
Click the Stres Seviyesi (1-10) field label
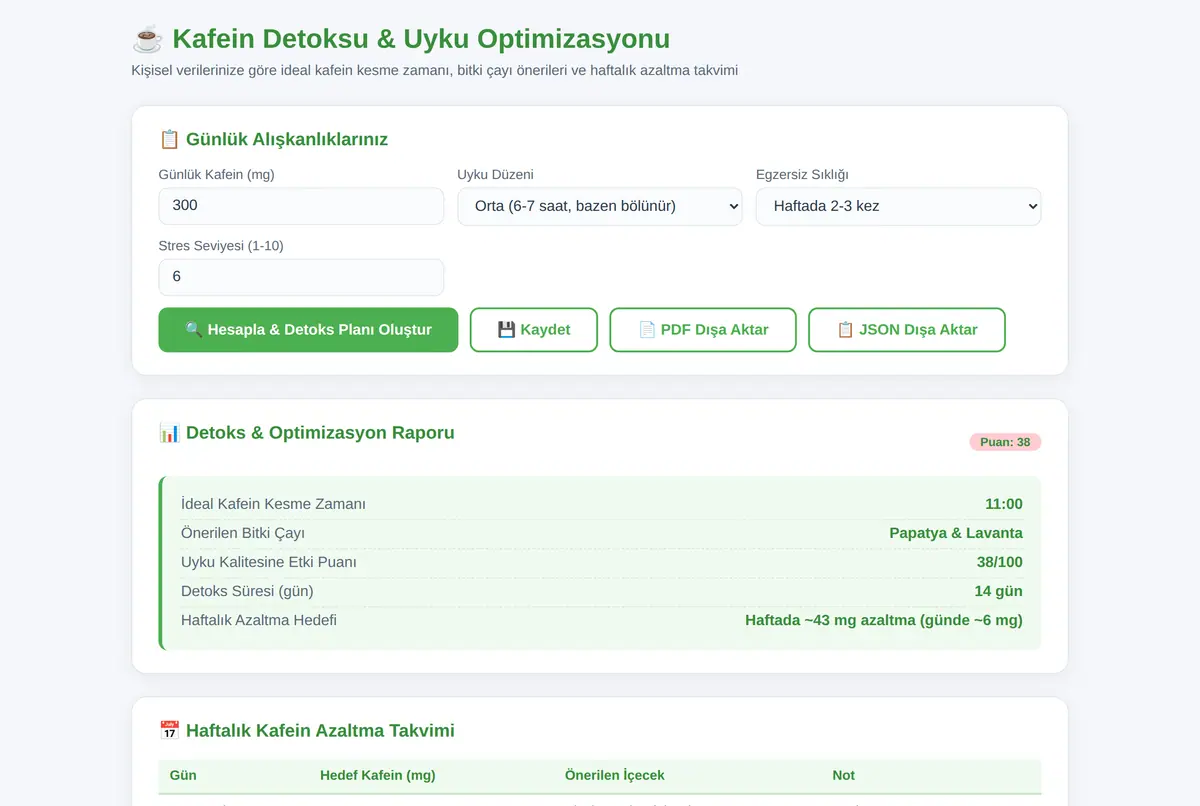221,245
